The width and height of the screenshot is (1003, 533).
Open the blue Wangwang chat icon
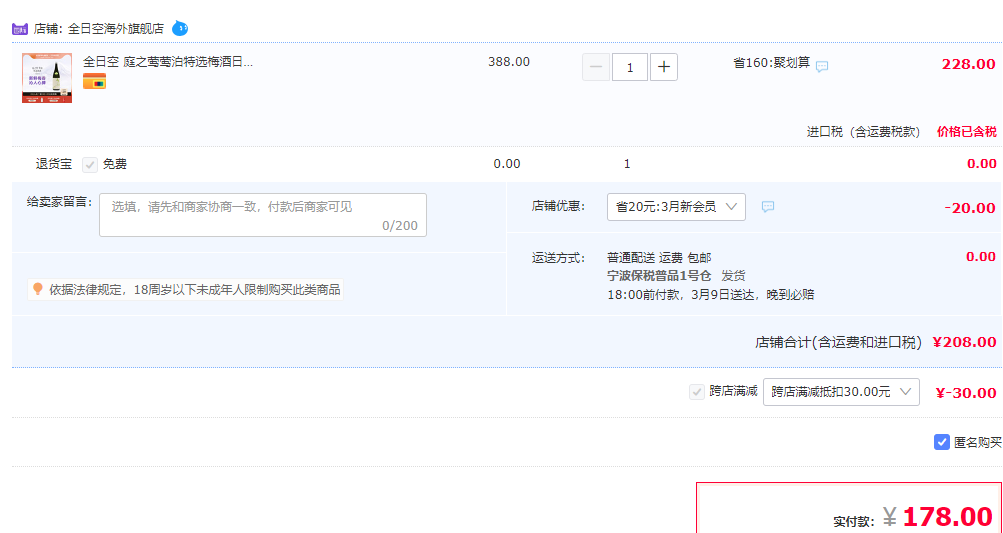tap(180, 28)
